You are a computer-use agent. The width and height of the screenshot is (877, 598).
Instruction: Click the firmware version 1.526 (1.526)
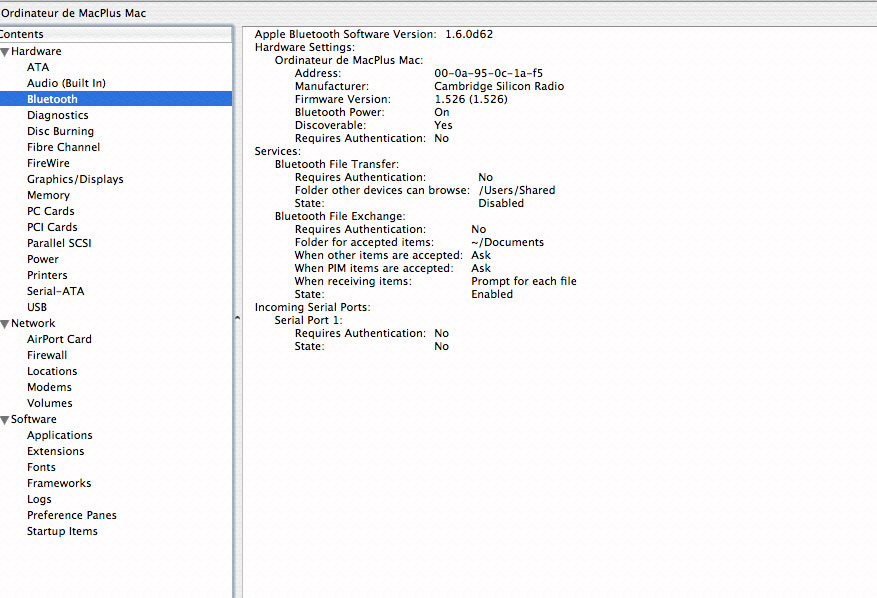coord(471,99)
